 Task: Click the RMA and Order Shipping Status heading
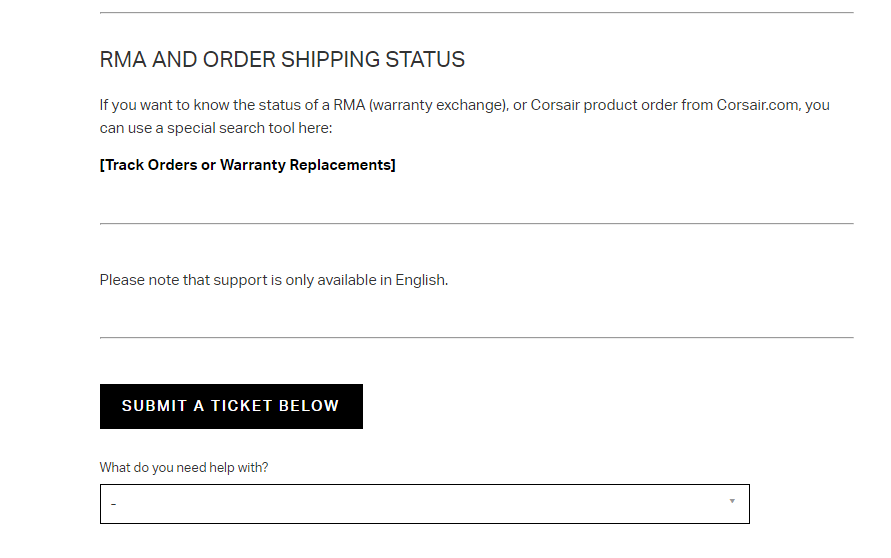[x=282, y=60]
